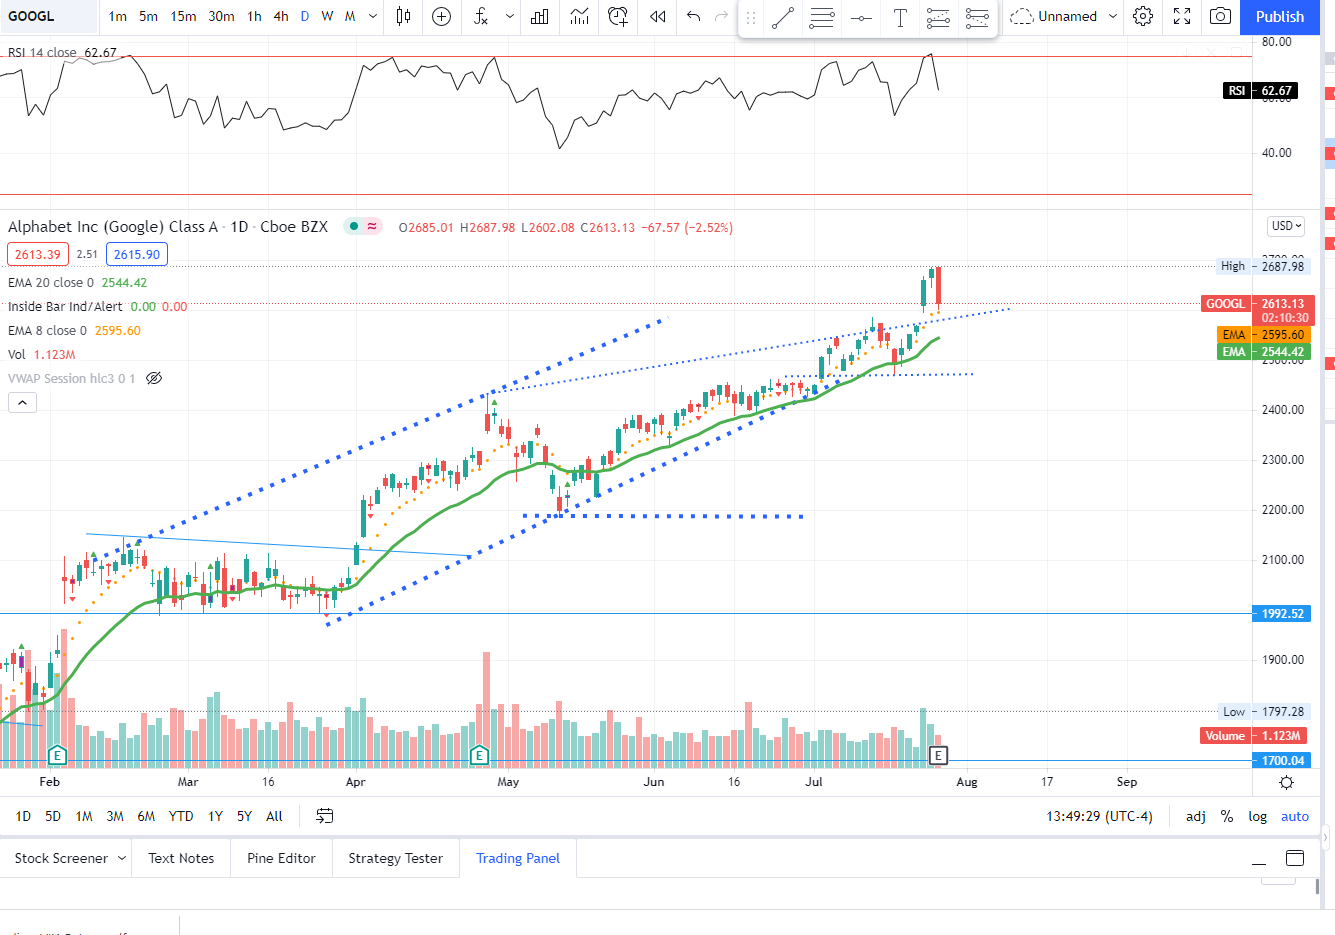This screenshot has height=935, width=1335.
Task: Toggle adjusted data with adj
Action: click(1196, 816)
